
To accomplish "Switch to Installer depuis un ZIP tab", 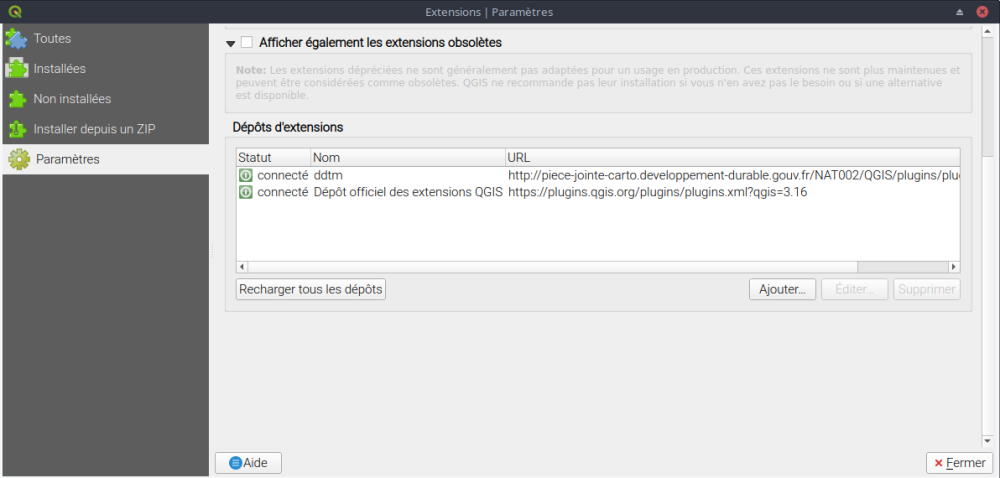I will [x=94, y=129].
